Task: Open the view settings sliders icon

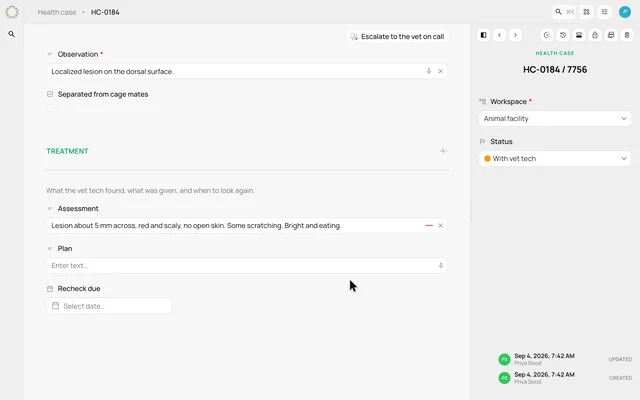Action: click(x=604, y=12)
